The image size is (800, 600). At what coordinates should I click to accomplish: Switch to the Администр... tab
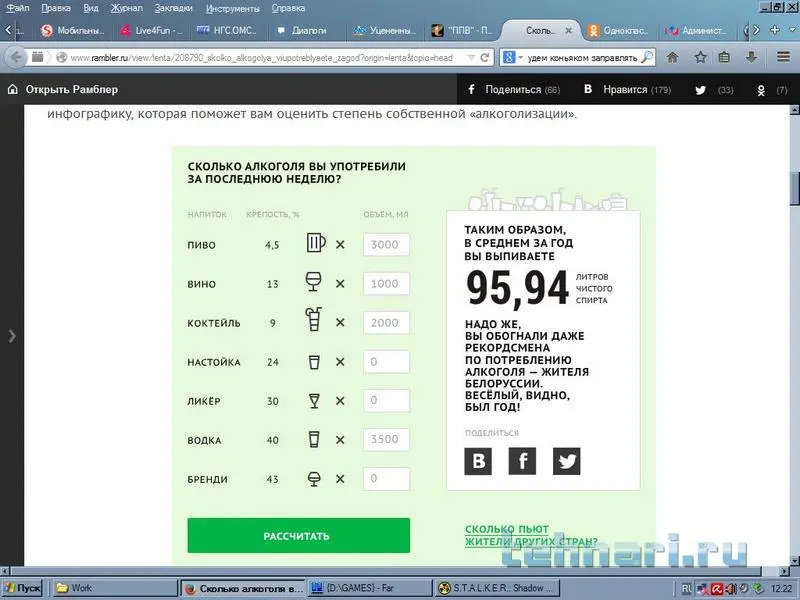point(696,31)
